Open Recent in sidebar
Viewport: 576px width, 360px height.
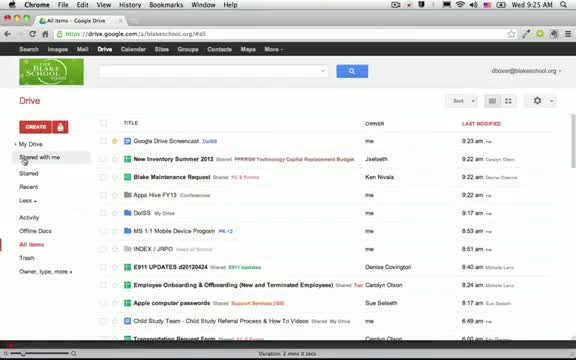click(x=28, y=187)
